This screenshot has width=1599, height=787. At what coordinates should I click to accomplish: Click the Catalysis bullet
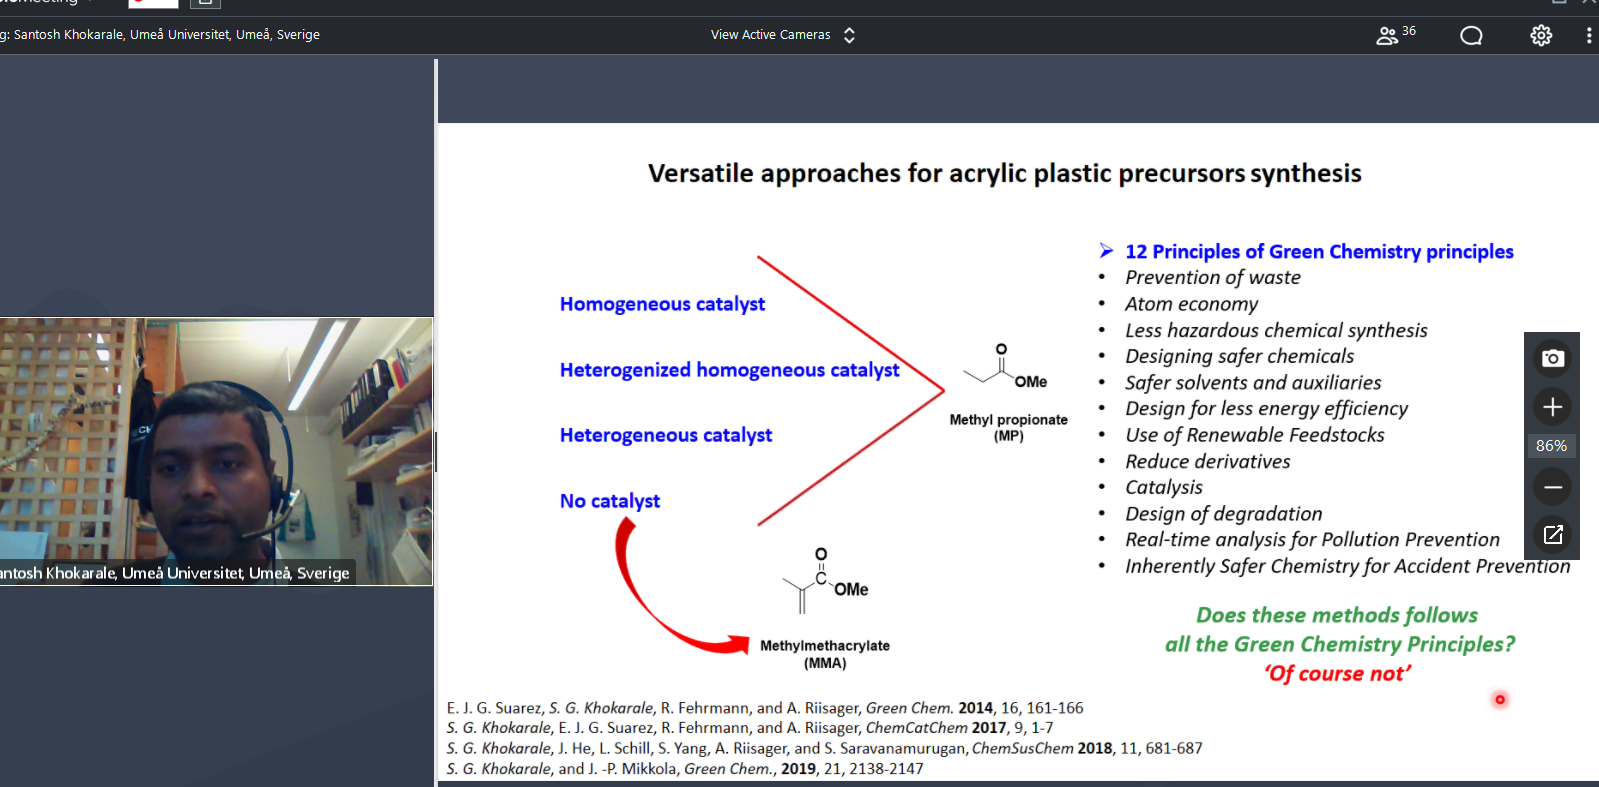point(1164,488)
